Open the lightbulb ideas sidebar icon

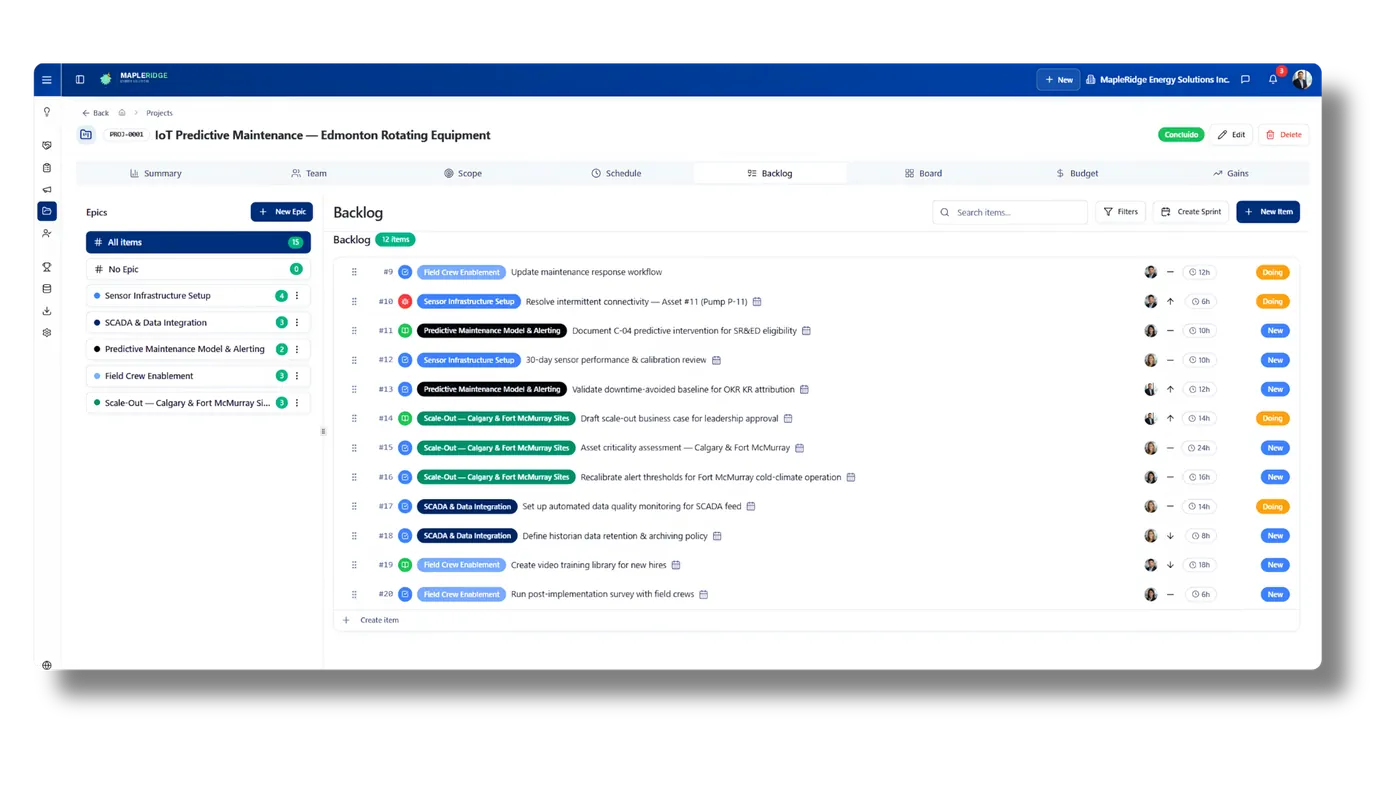coord(47,112)
